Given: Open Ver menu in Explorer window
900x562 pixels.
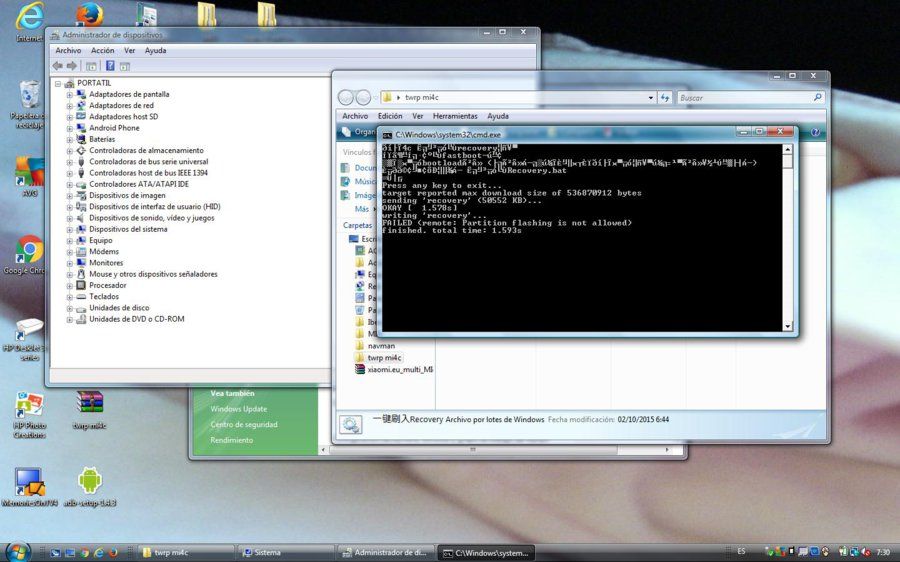Looking at the screenshot, I should pyautogui.click(x=417, y=116).
